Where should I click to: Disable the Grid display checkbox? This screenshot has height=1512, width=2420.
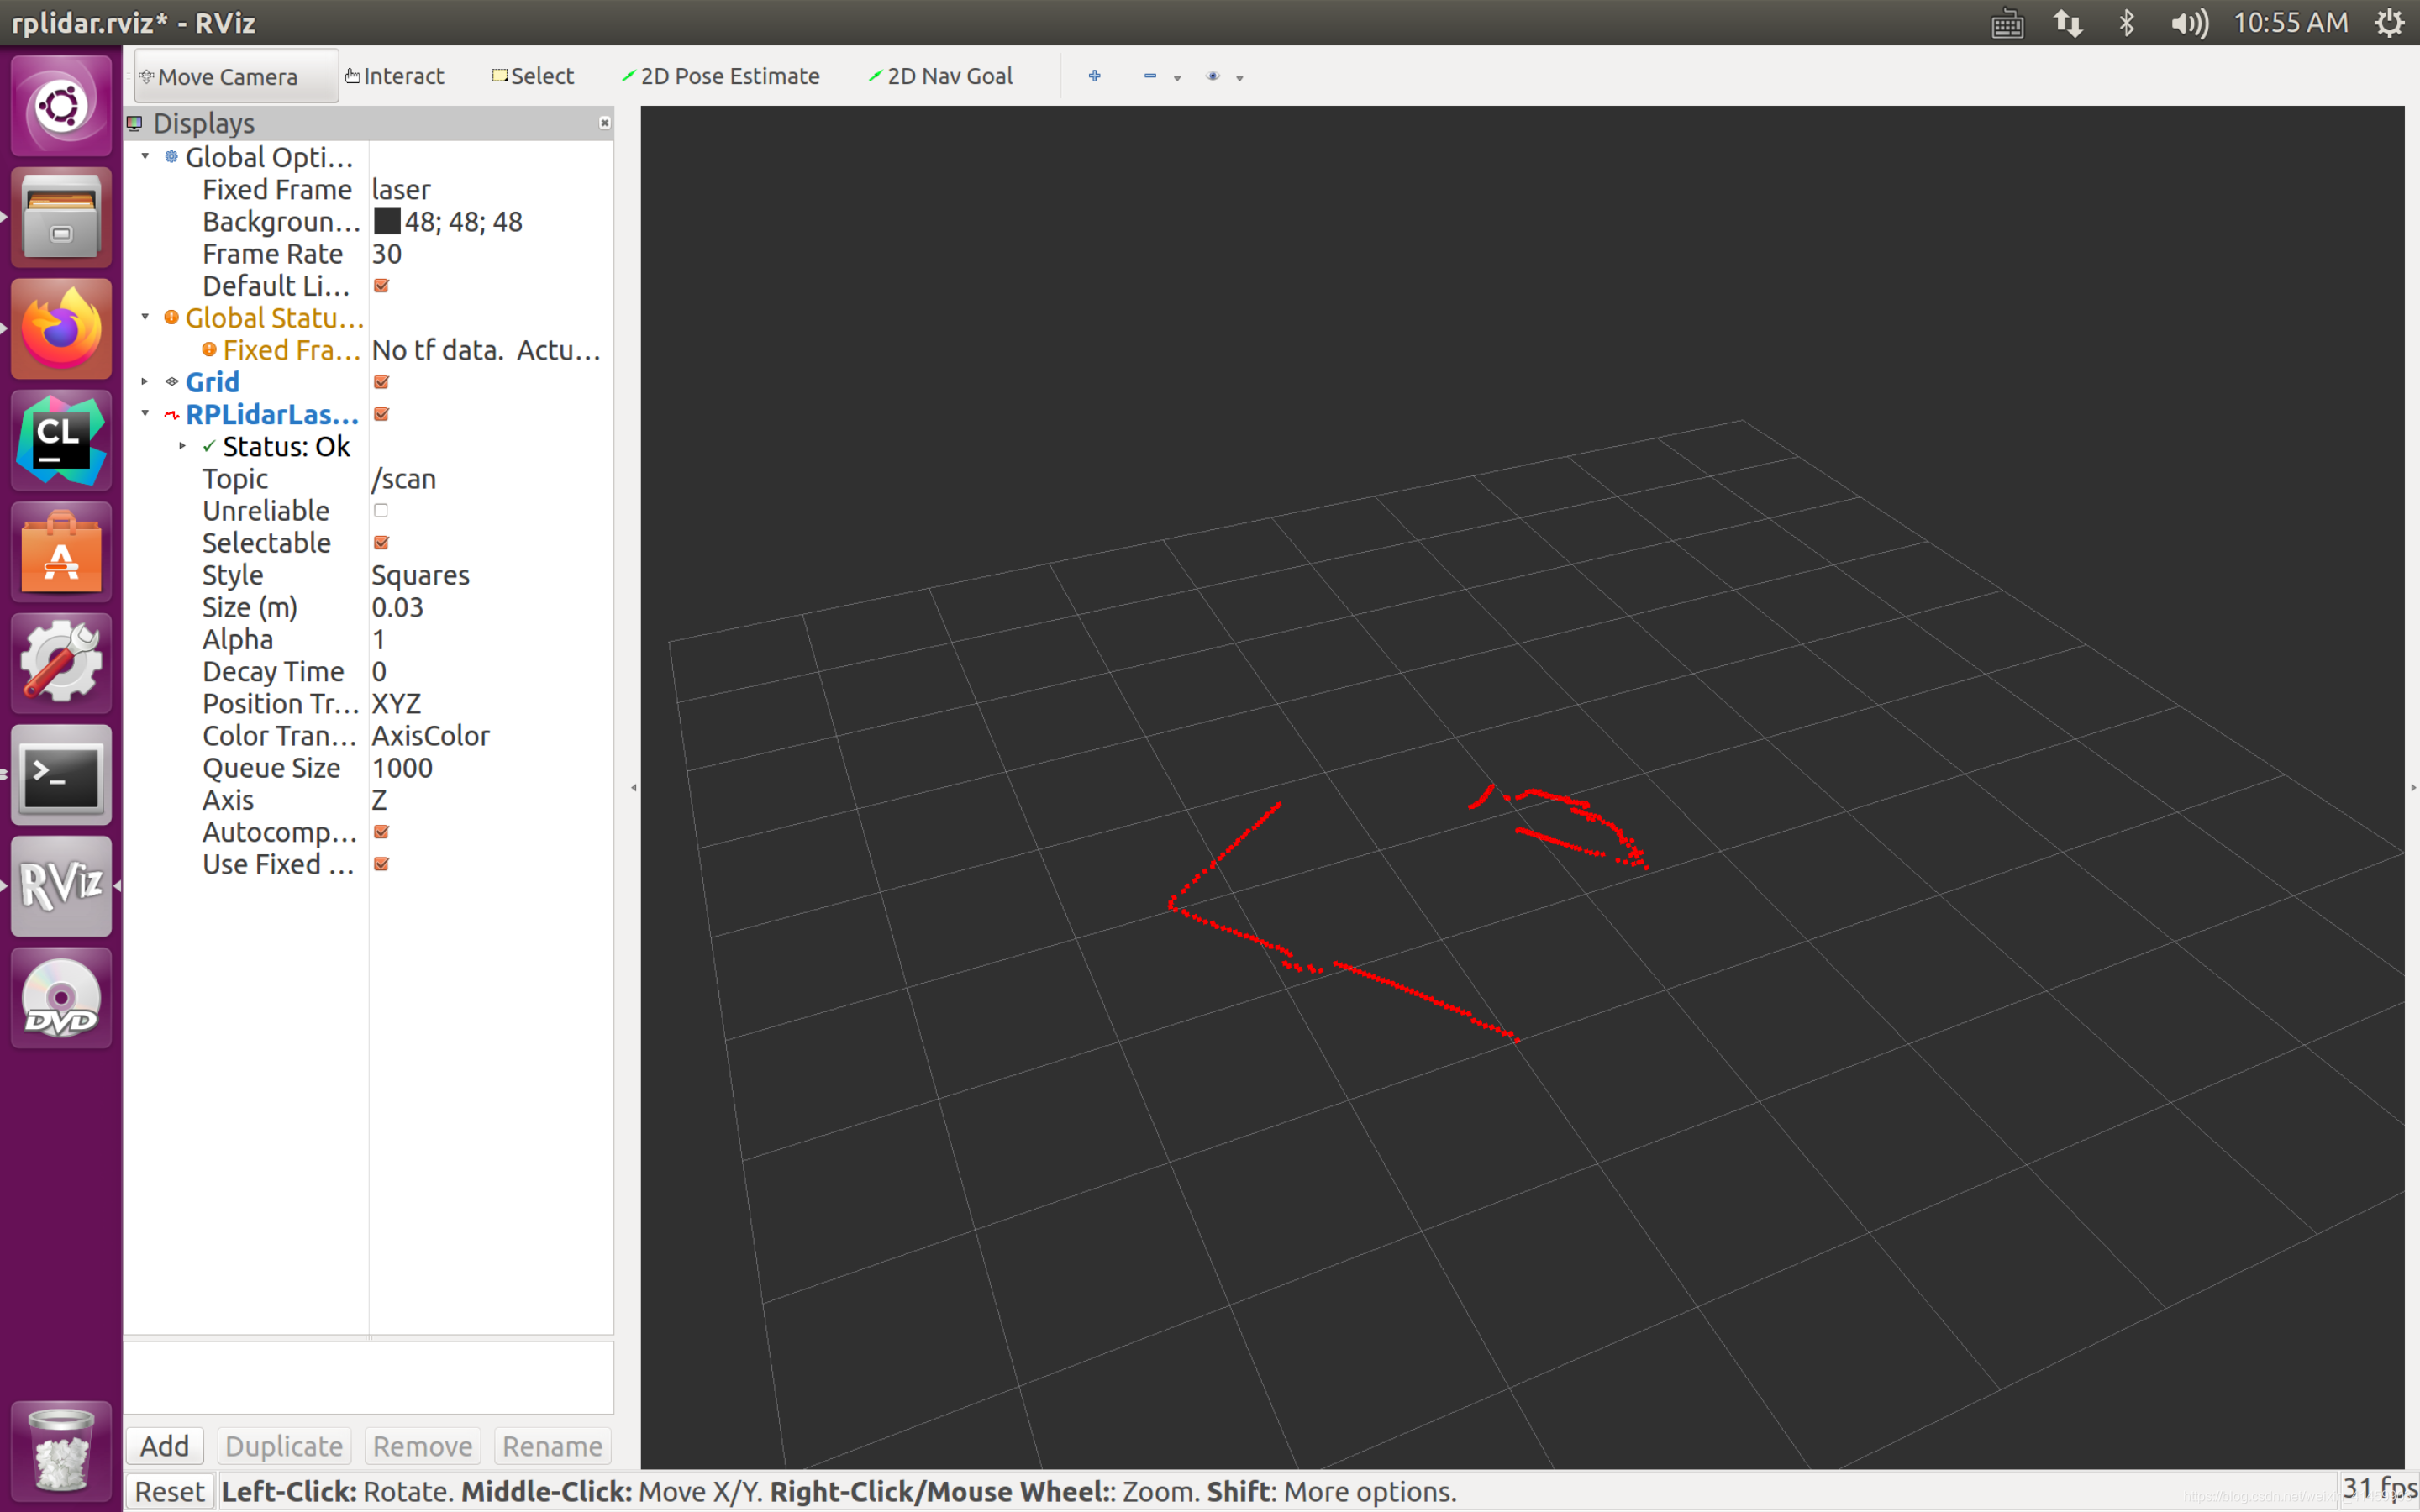point(381,382)
